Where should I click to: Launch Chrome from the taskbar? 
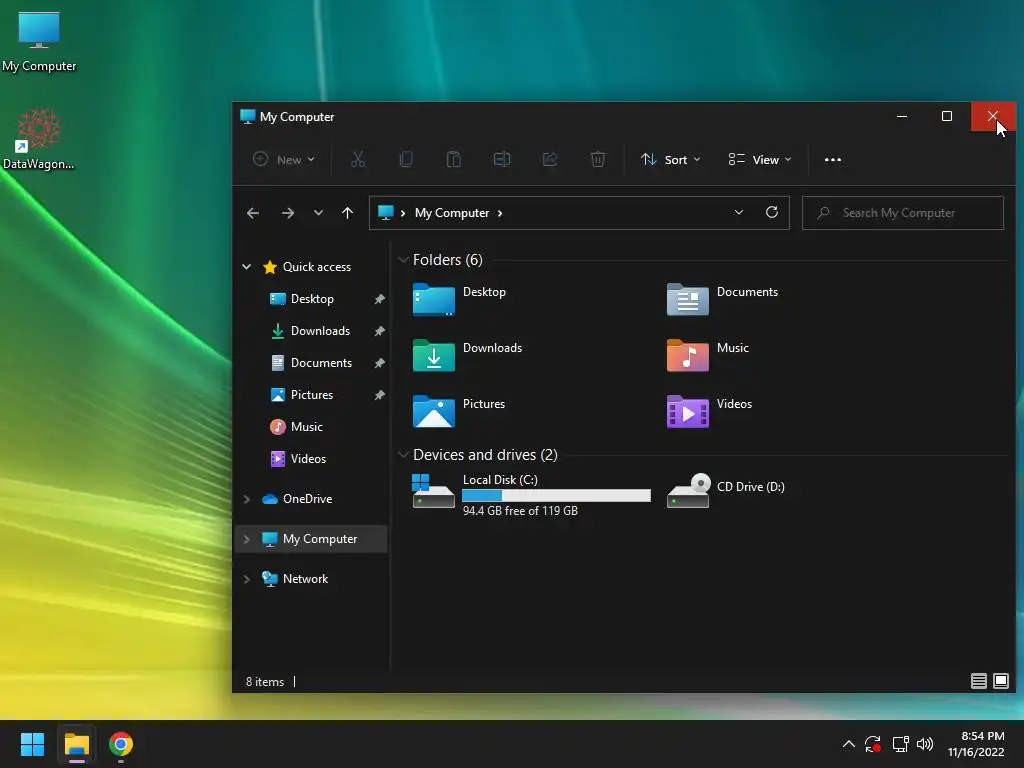(121, 744)
